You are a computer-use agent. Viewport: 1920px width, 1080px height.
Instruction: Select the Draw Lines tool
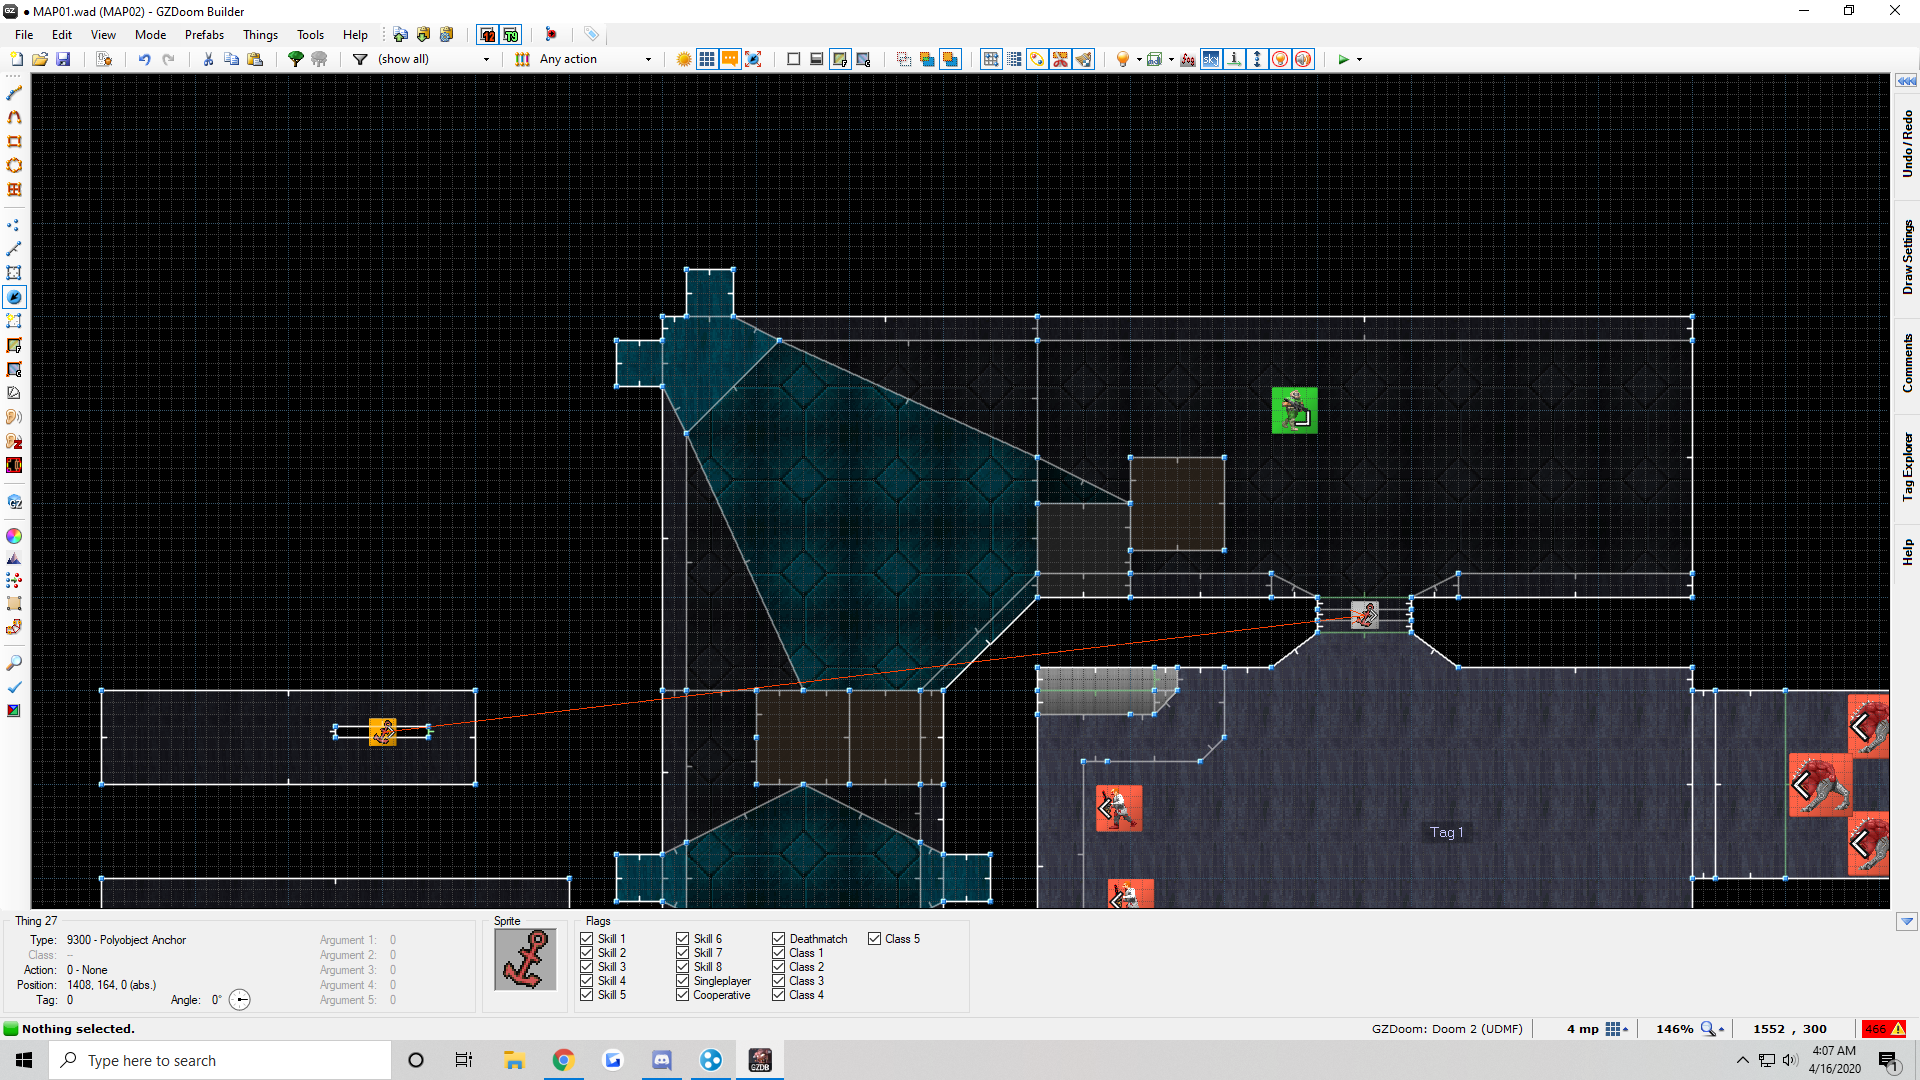[x=14, y=93]
